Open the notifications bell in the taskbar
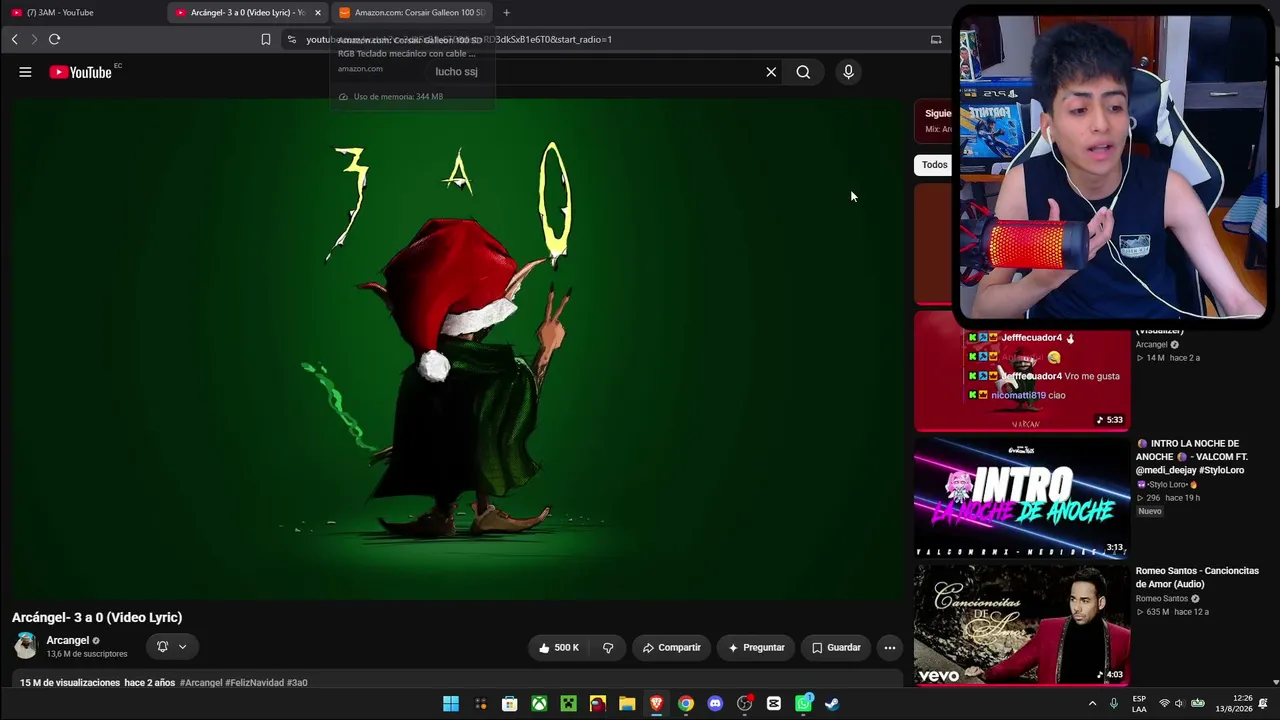 click(x=1263, y=704)
